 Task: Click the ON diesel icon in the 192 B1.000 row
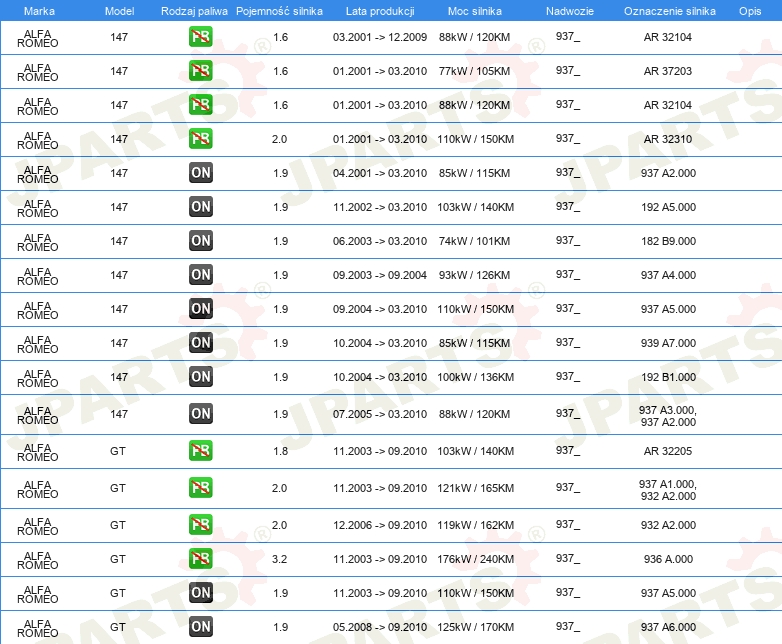pos(200,377)
